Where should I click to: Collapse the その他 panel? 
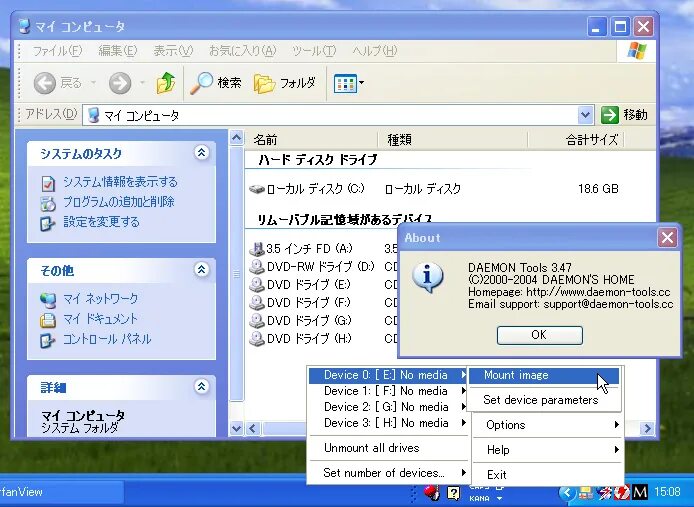click(x=201, y=270)
